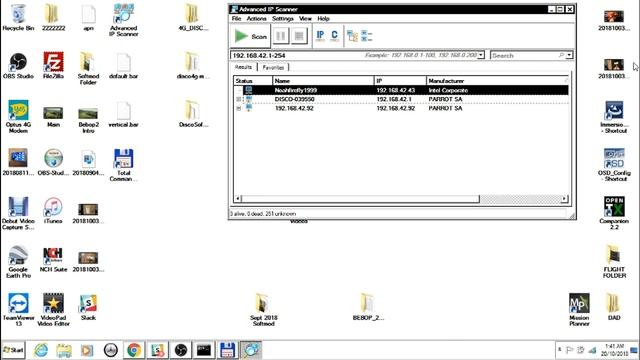Open the File menu
The width and height of the screenshot is (640, 360).
236,18
